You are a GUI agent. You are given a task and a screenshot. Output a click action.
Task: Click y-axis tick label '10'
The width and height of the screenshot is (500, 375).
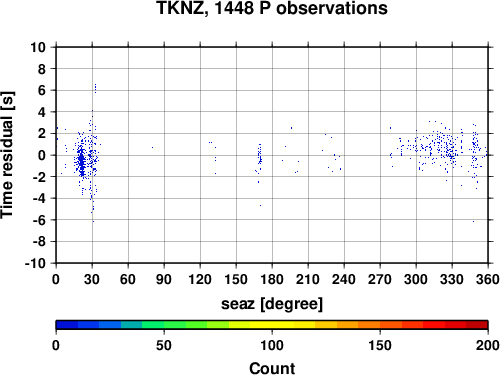[x=38, y=47]
